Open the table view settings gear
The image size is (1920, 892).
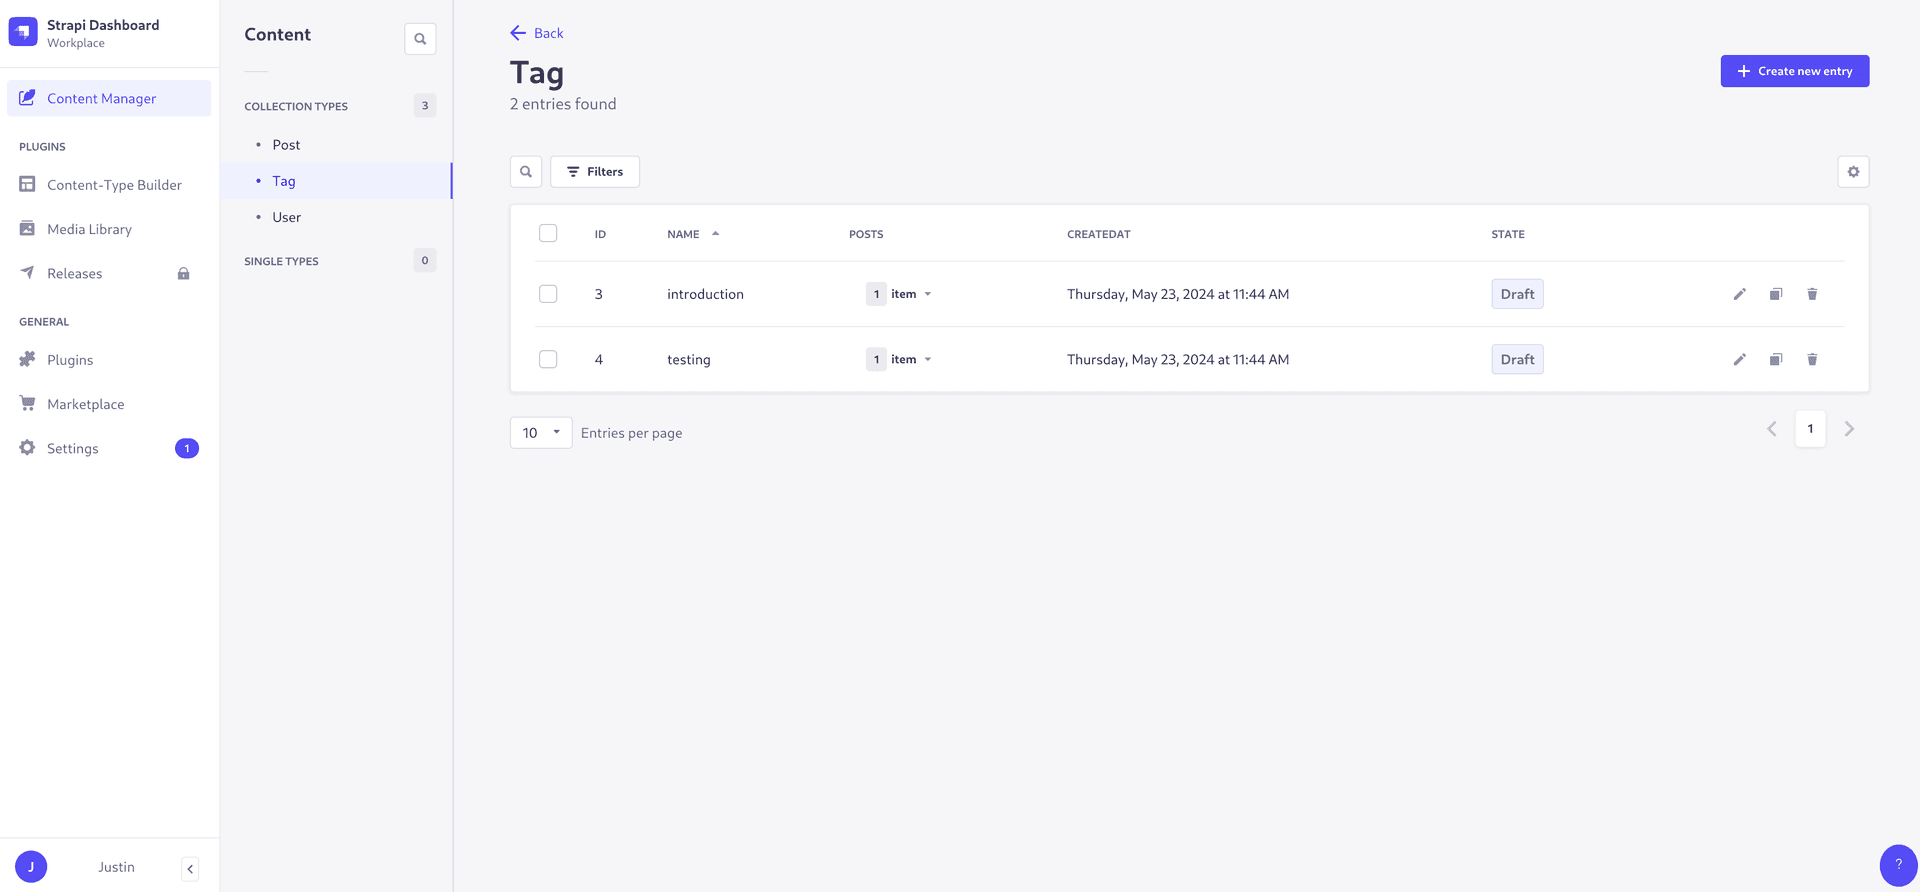point(1853,172)
